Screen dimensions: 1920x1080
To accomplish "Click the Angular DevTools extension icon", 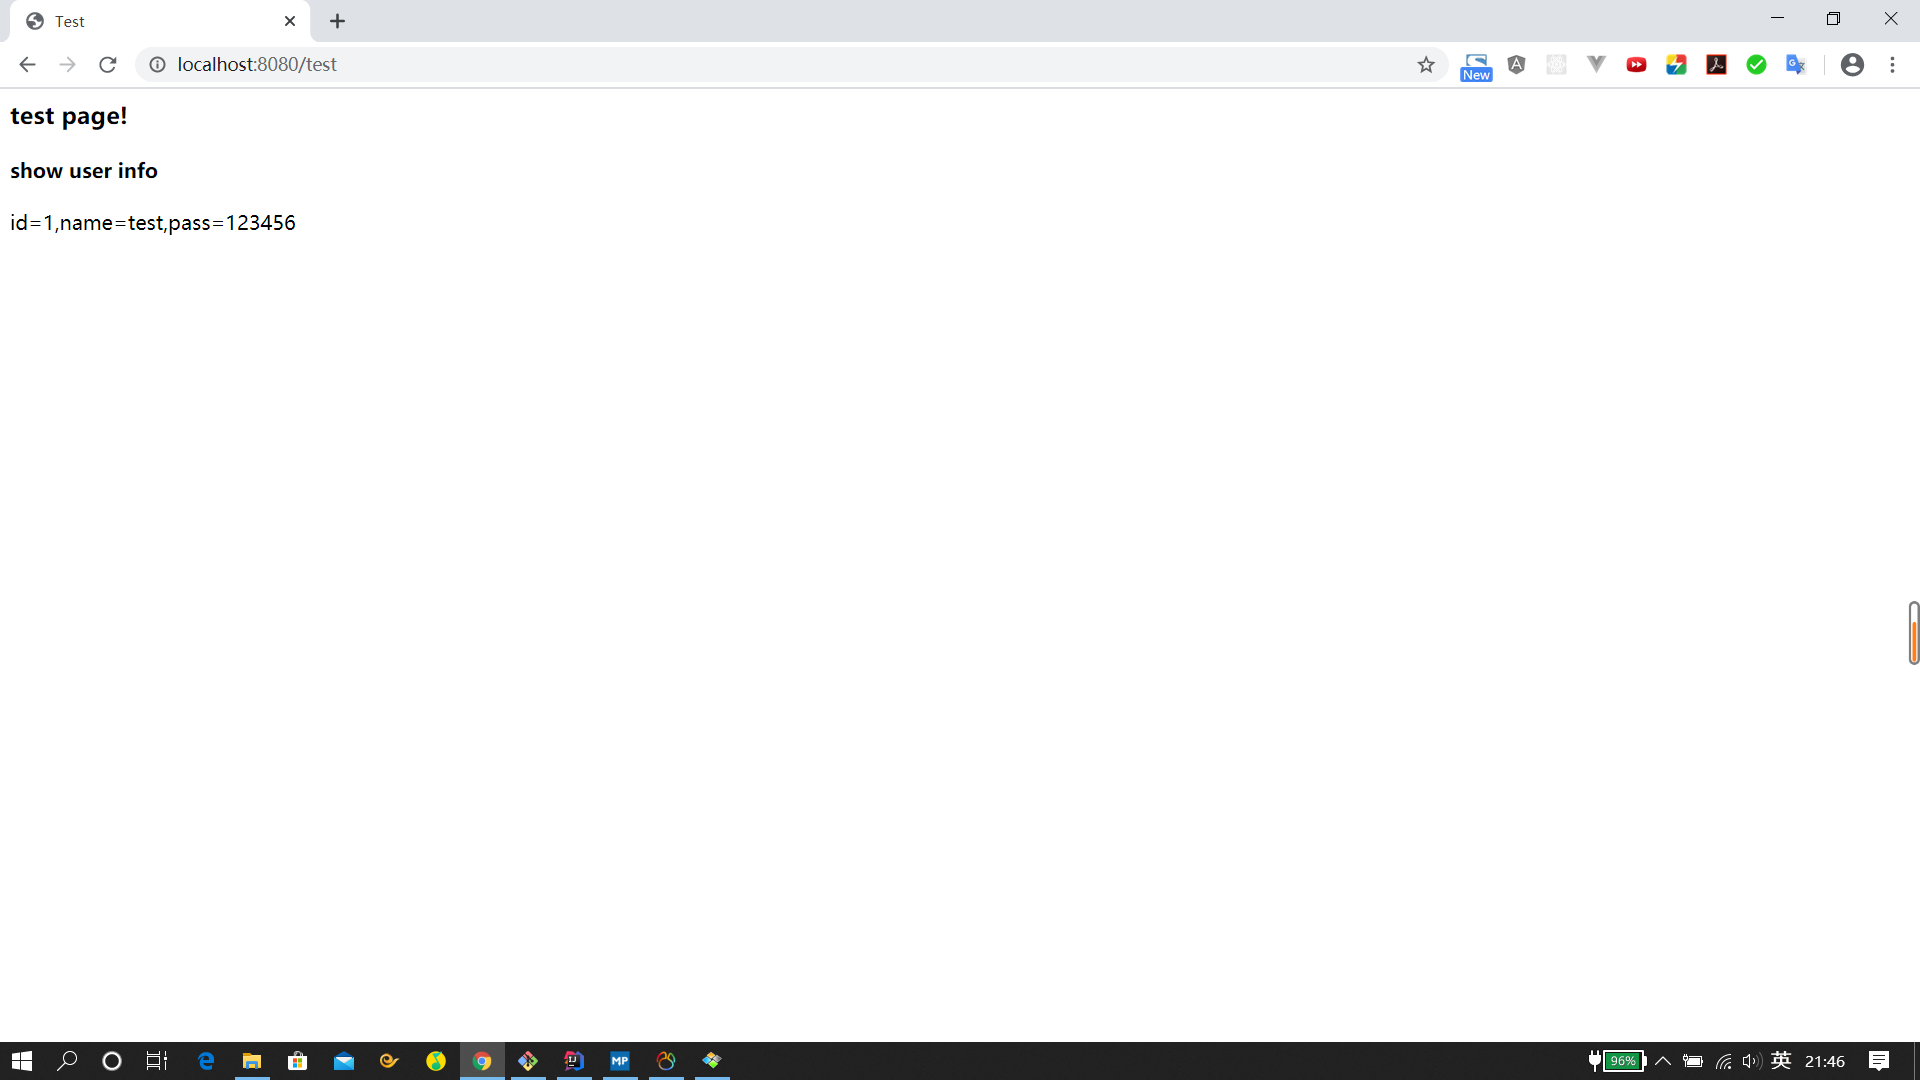I will pos(1516,65).
